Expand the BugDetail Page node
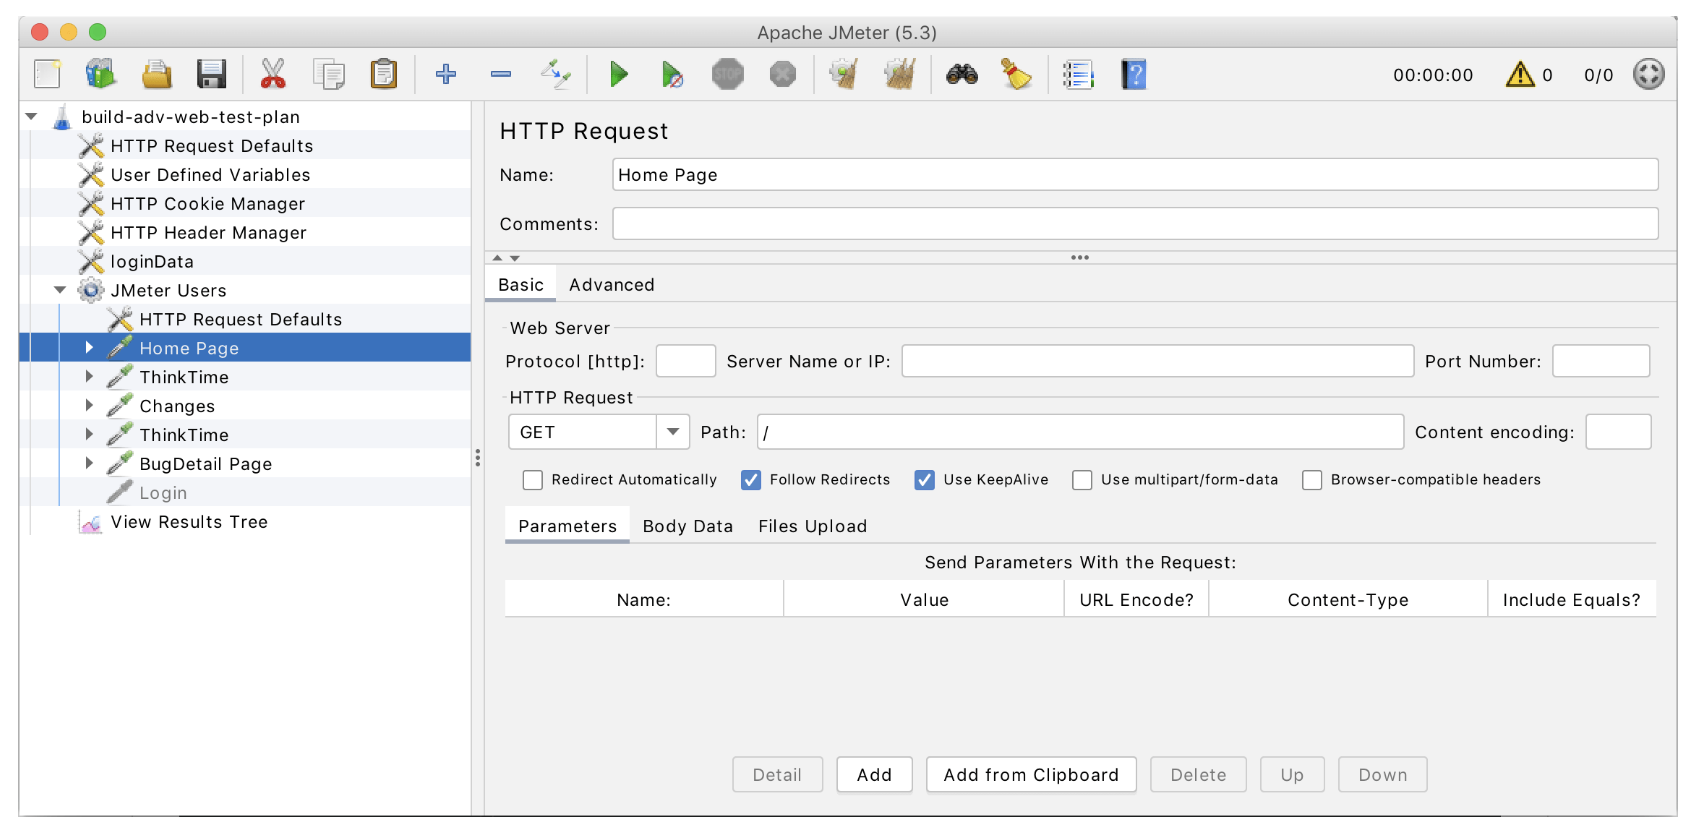The width and height of the screenshot is (1688, 826). pos(89,464)
